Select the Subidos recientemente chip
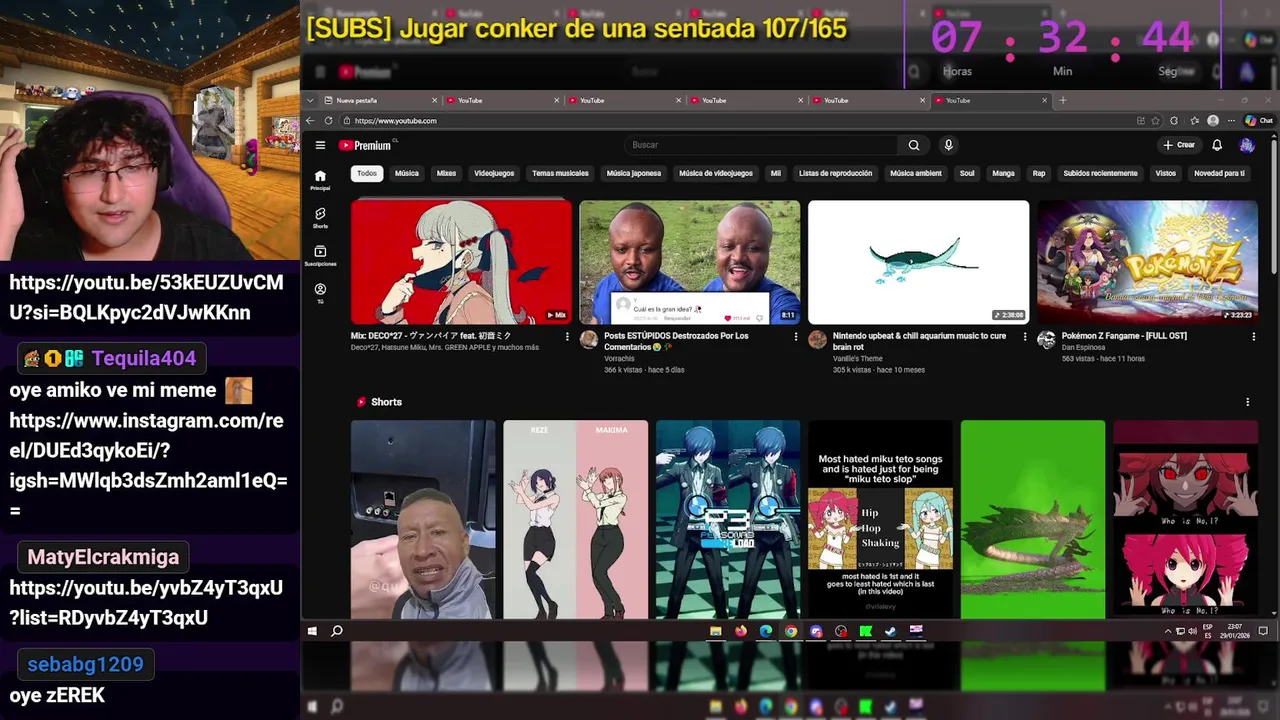 (1100, 173)
